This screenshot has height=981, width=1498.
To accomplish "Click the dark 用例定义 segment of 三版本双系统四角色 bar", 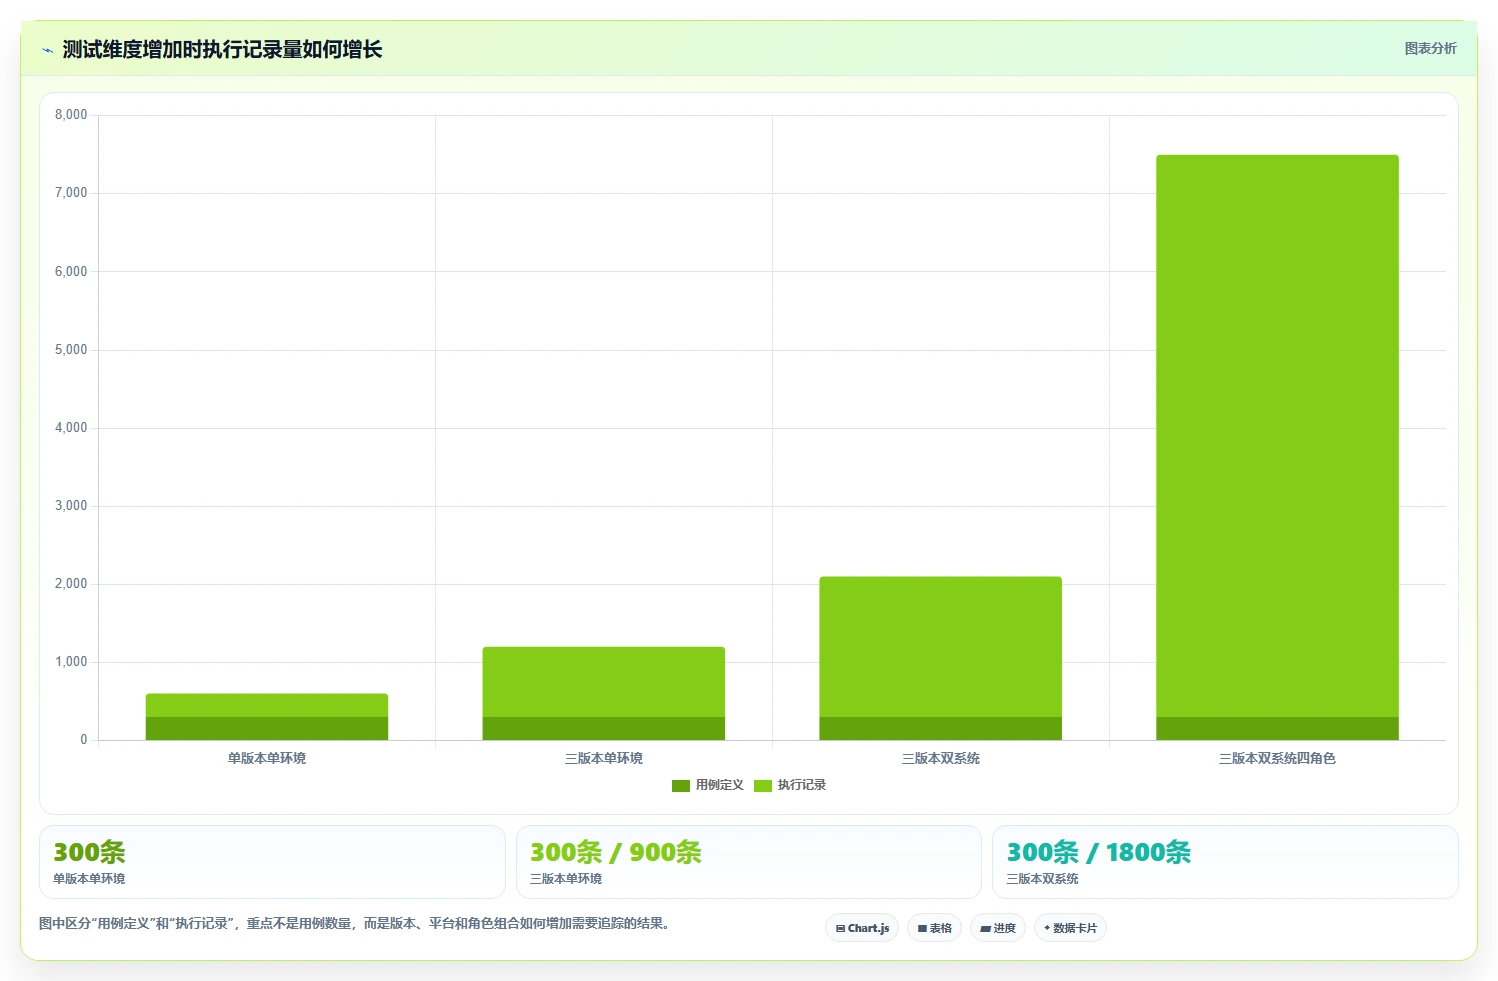I will [1277, 729].
